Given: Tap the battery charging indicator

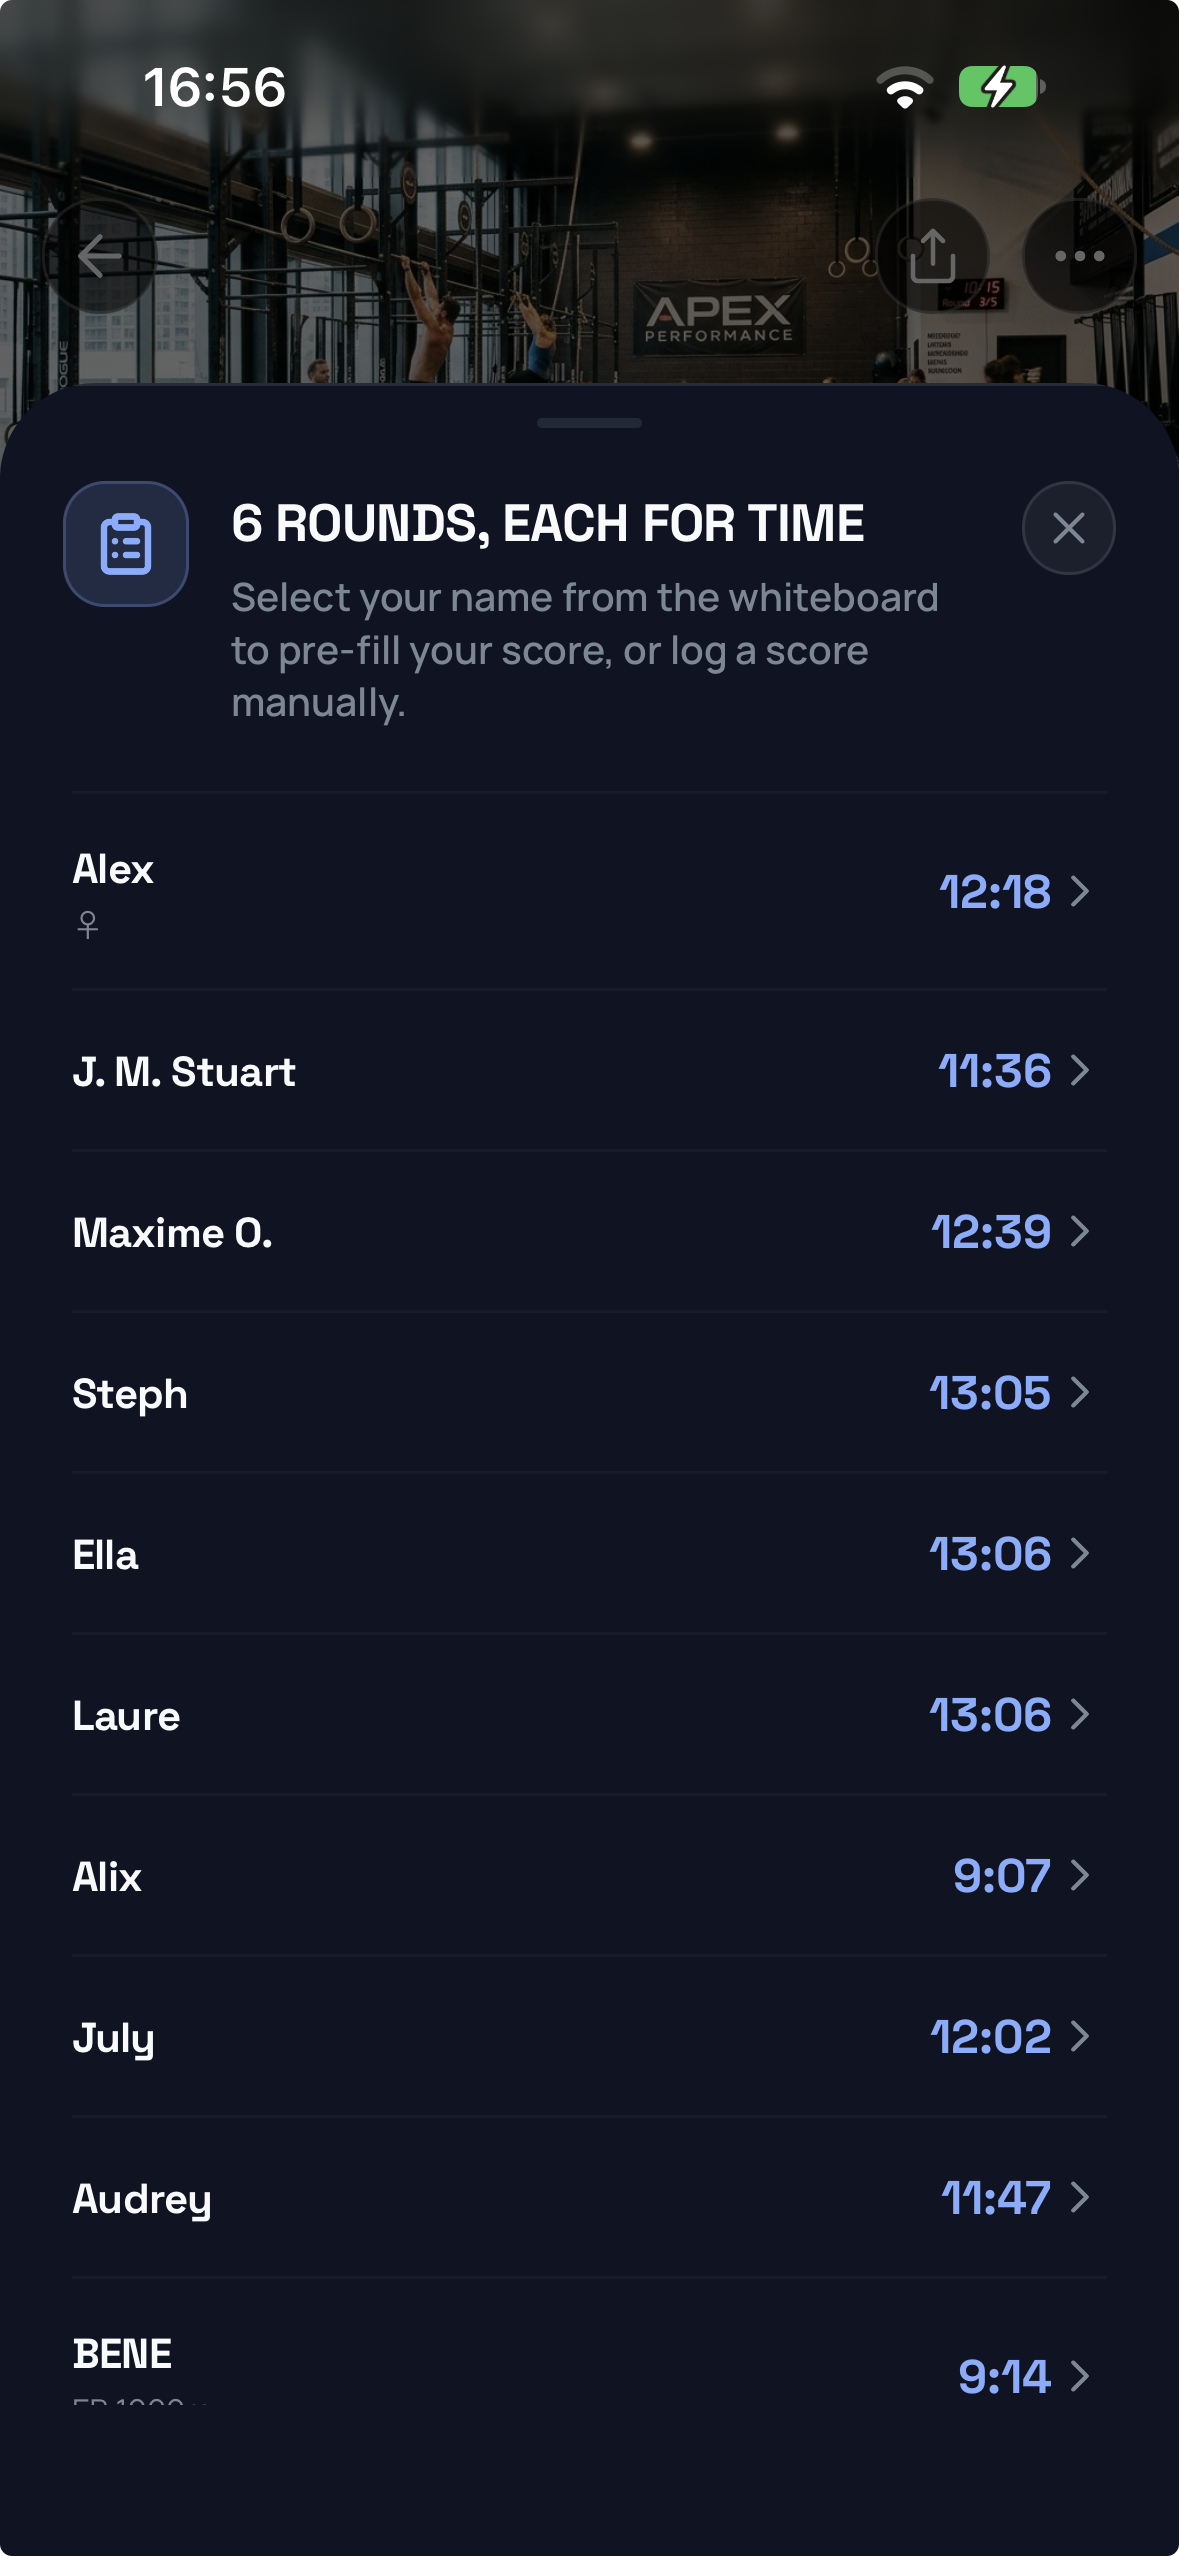Looking at the screenshot, I should tap(1002, 87).
